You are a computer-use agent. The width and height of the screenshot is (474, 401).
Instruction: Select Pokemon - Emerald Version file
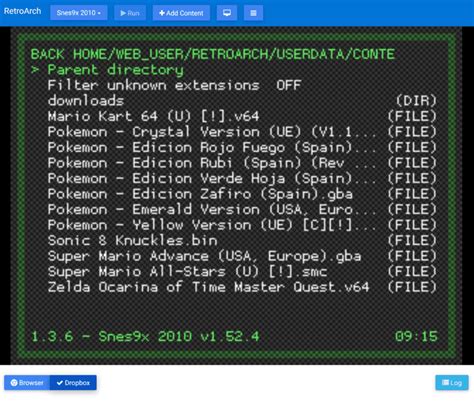tap(242, 210)
